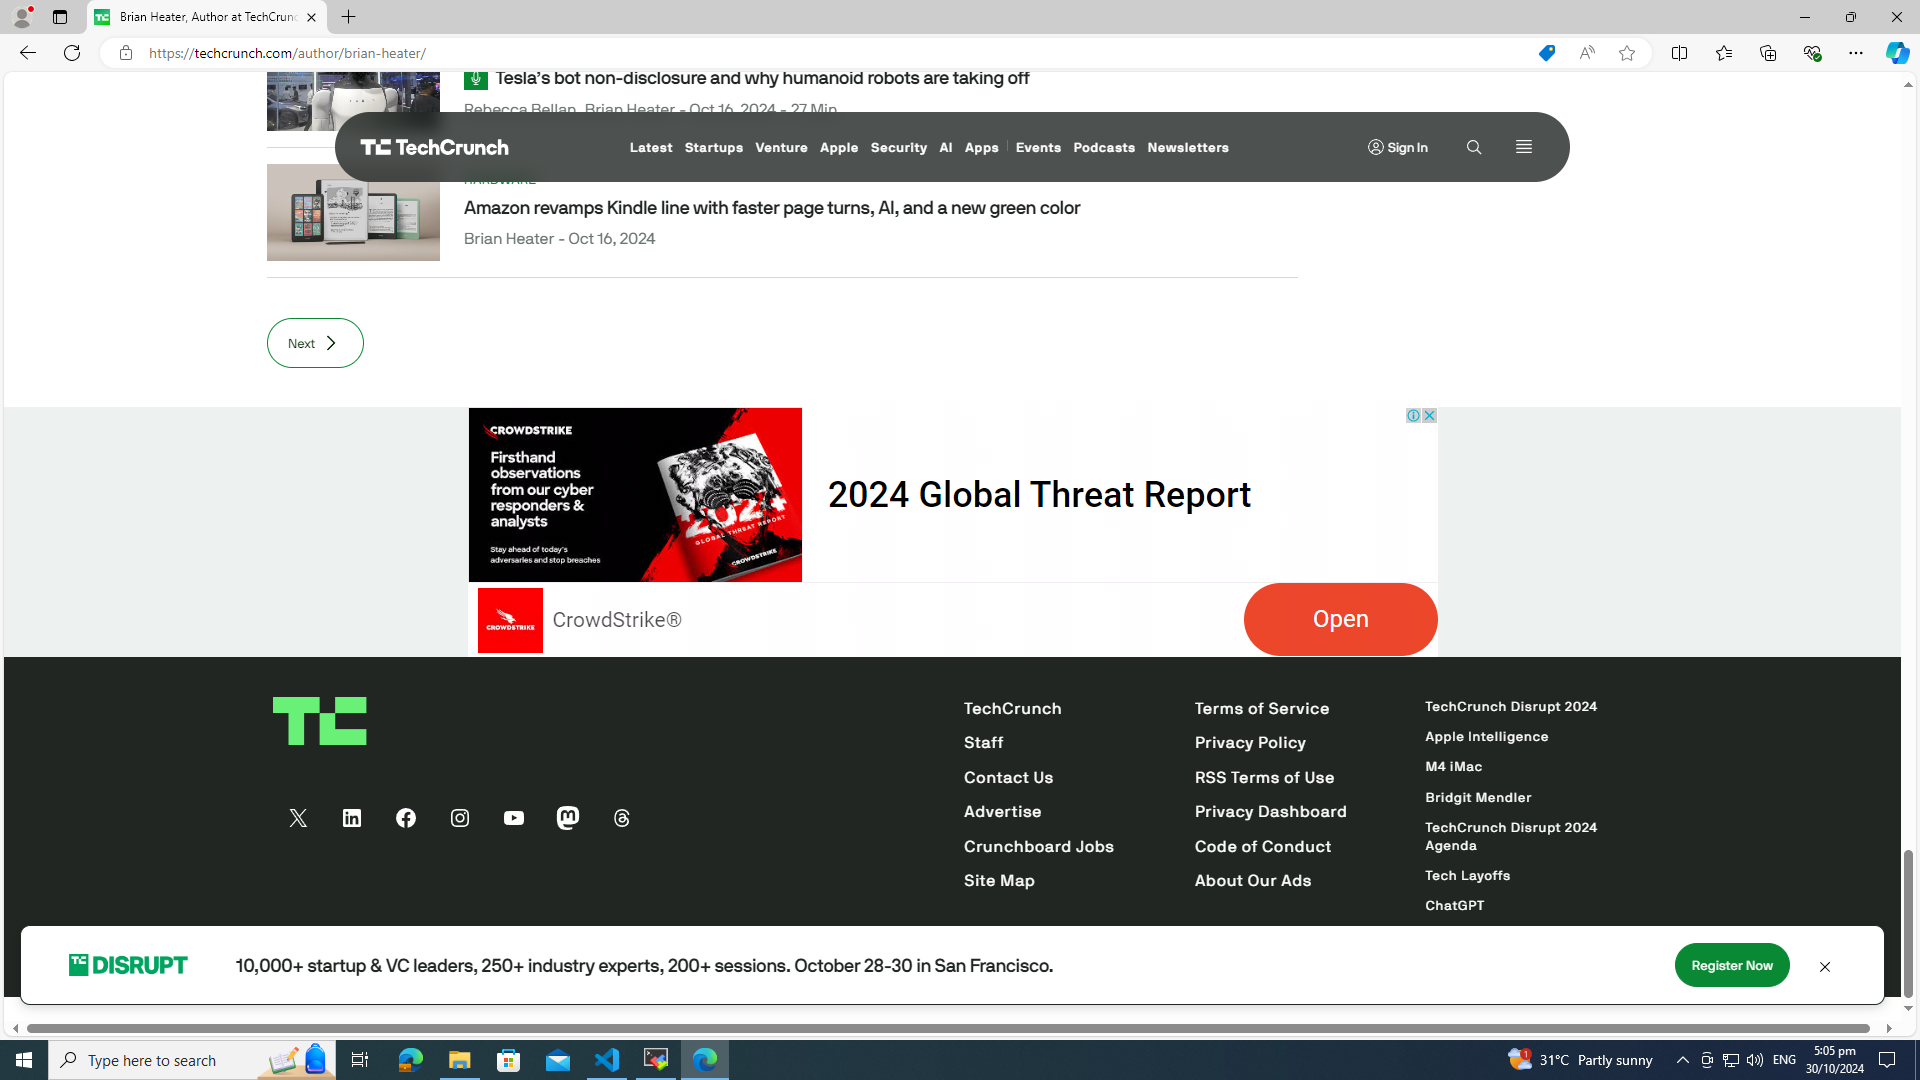The width and height of the screenshot is (1920, 1080).
Task: Click Open button on CrowdStrike ad
Action: click(1340, 619)
